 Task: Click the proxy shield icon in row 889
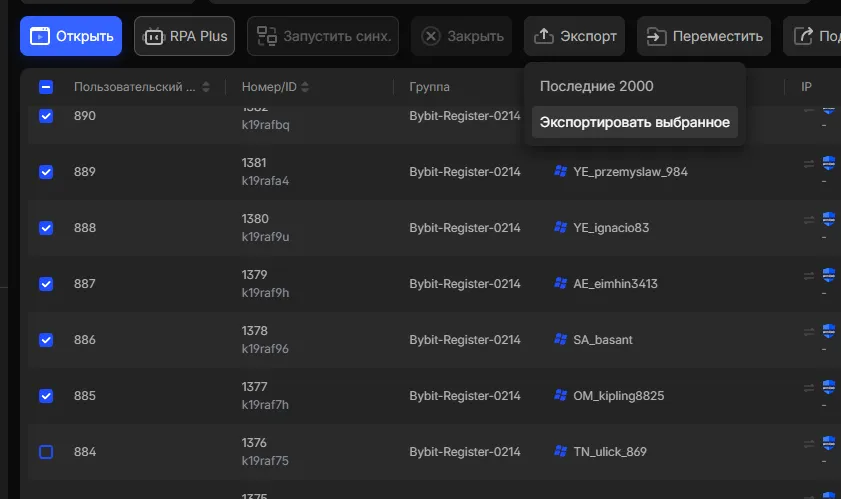828,163
